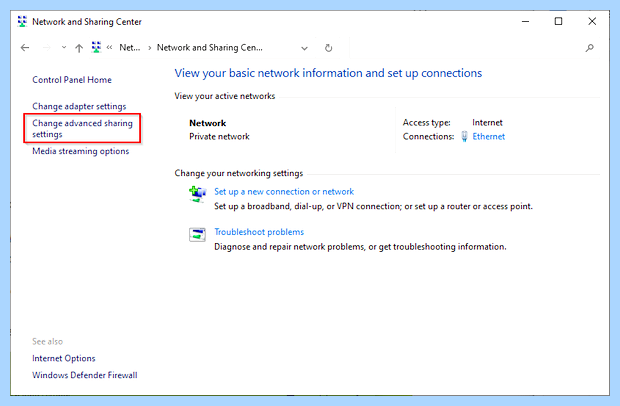Open Media streaming options
Screen dimensions: 620x406
pos(81,151)
